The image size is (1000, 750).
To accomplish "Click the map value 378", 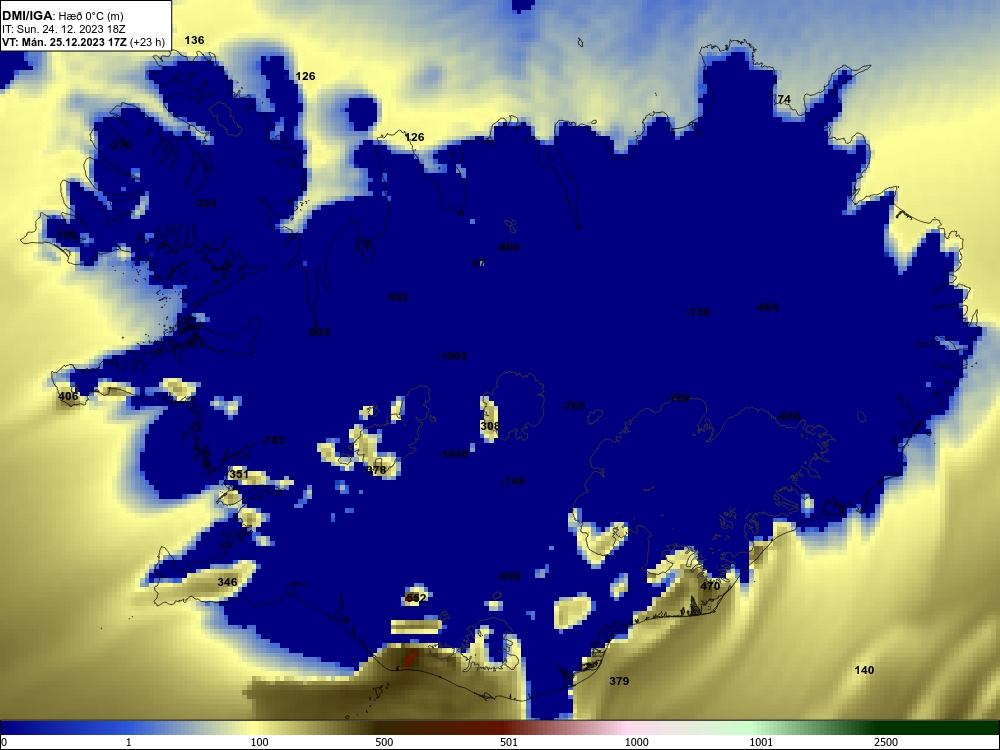I will pyautogui.click(x=376, y=470).
